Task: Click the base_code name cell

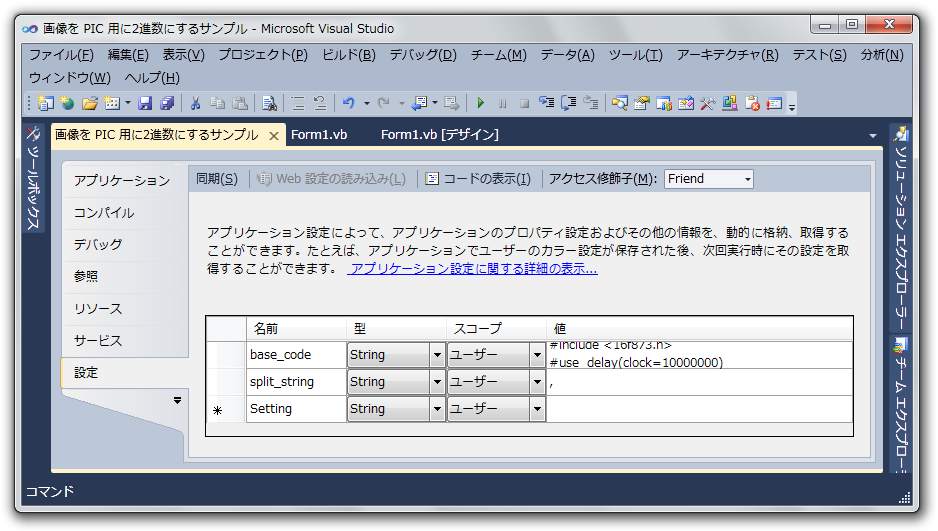Action: coord(296,355)
